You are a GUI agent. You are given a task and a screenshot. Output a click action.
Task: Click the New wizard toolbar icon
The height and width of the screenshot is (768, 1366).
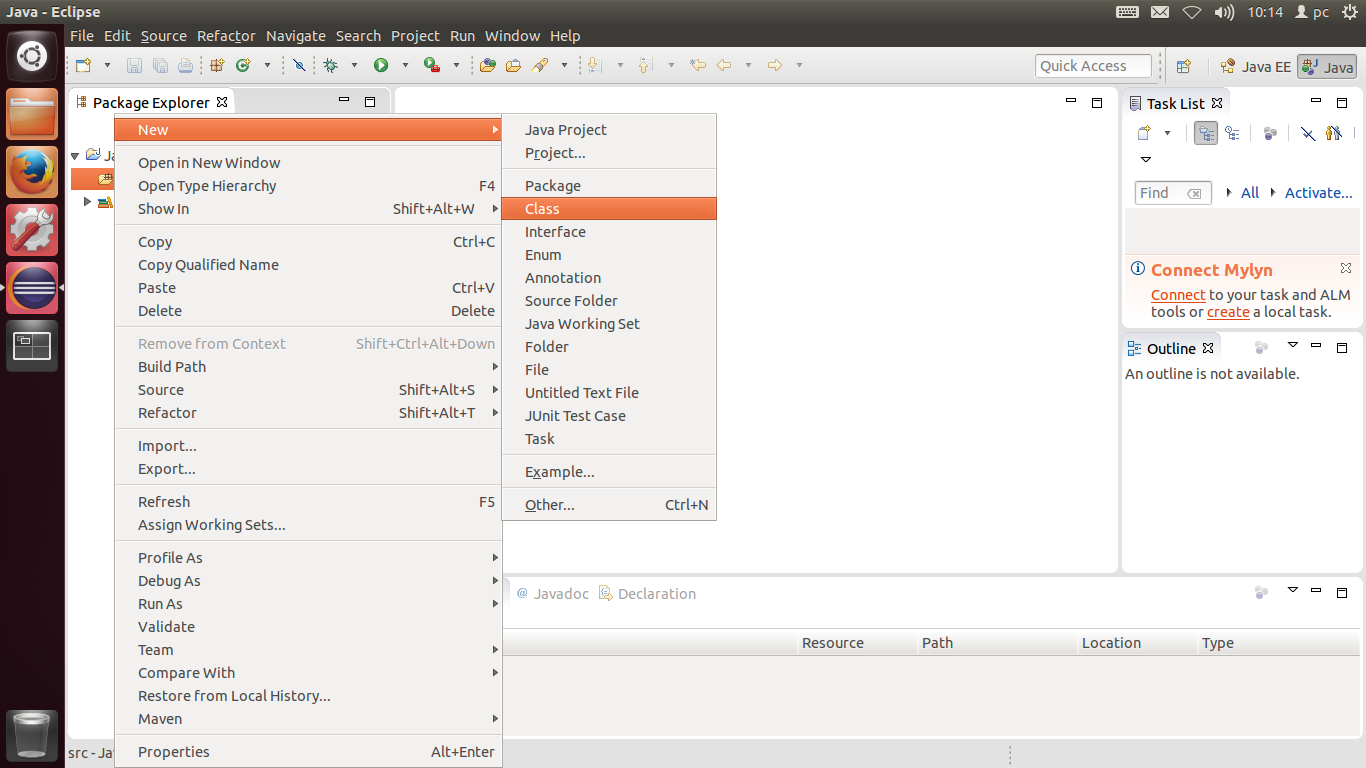pyautogui.click(x=84, y=66)
